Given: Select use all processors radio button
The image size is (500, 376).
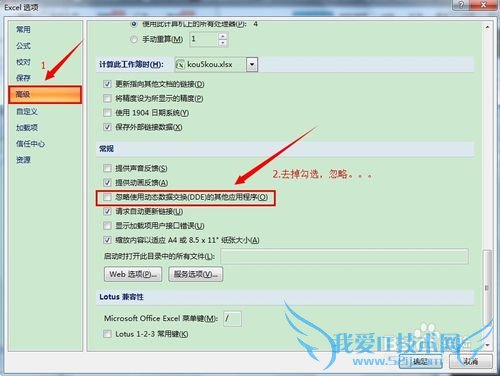Looking at the screenshot, I should coord(134,24).
